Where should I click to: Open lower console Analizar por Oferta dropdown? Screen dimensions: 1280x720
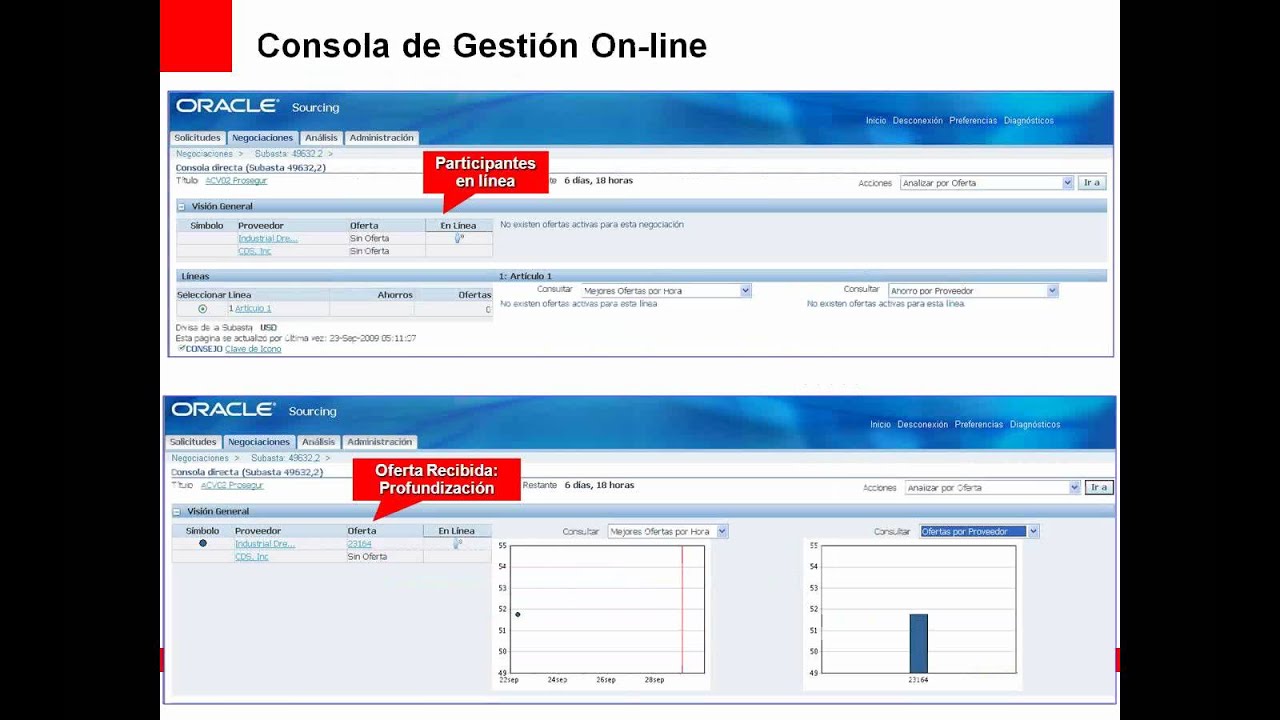(x=993, y=488)
